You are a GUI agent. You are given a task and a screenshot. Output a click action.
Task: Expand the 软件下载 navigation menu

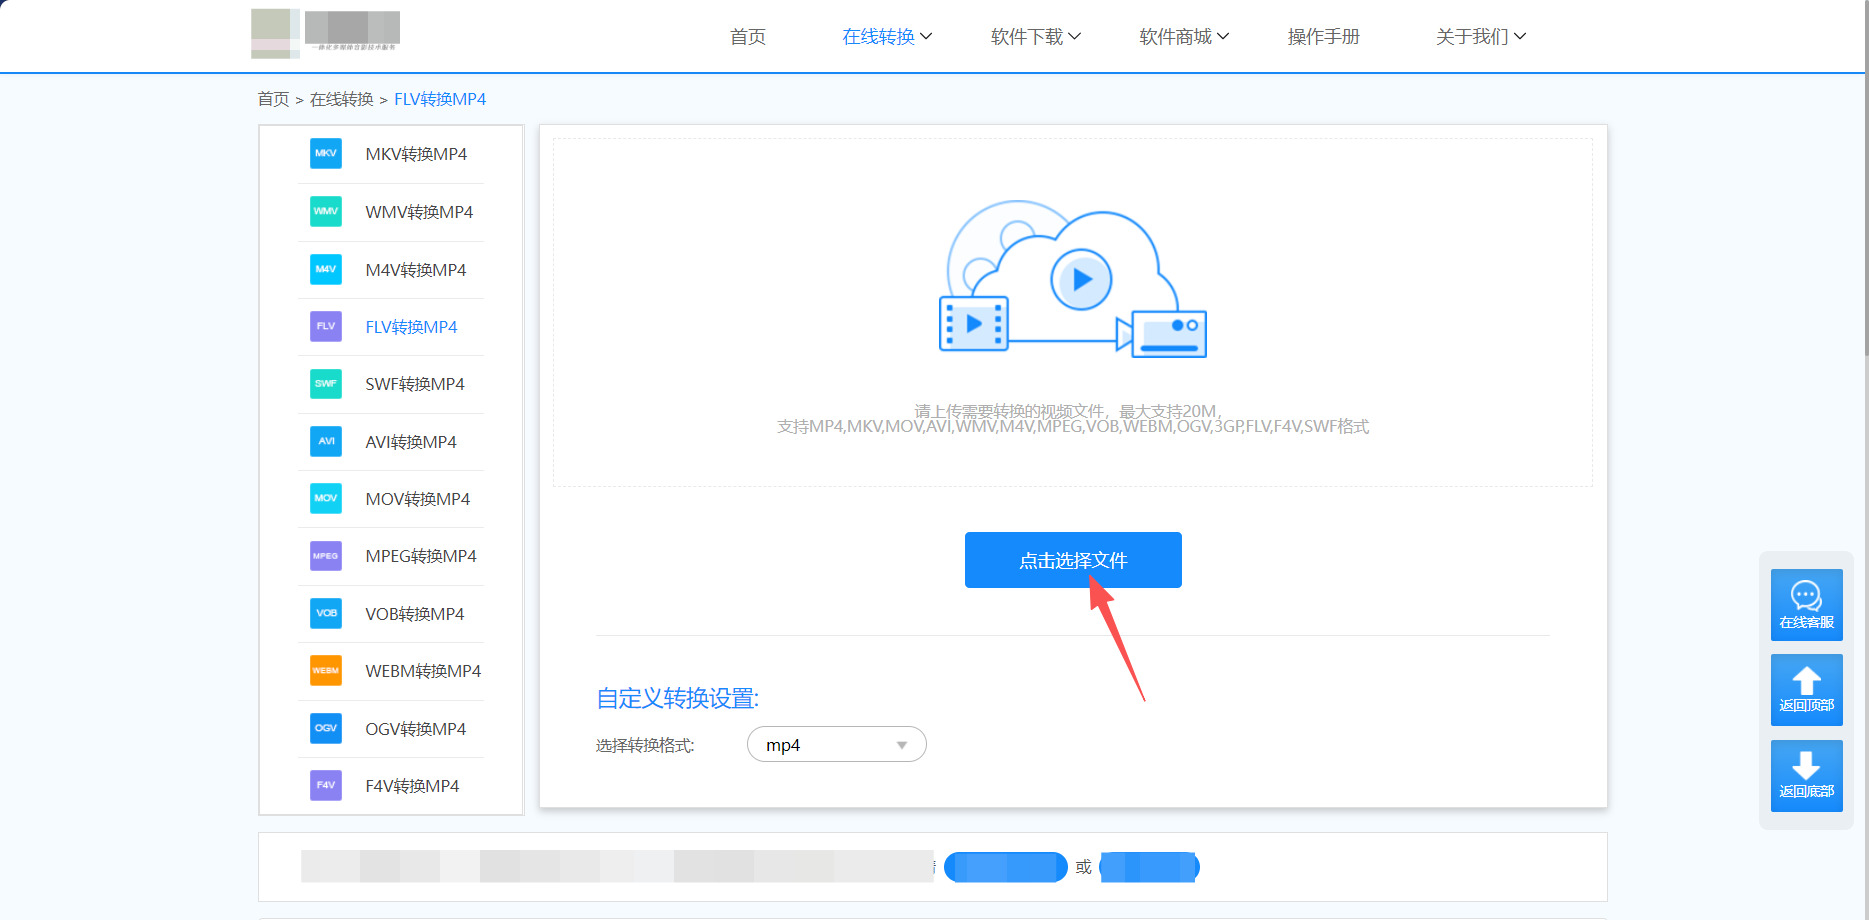click(x=1036, y=37)
